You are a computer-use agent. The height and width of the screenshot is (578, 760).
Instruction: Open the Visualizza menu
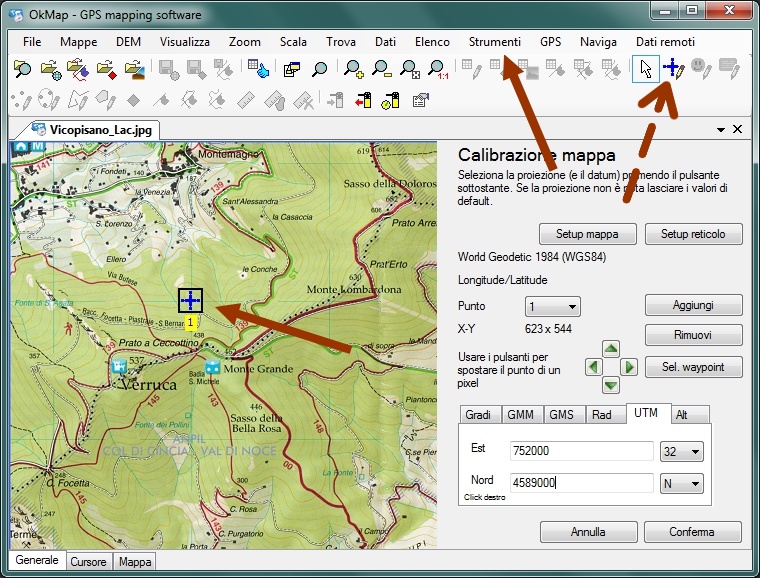click(x=185, y=42)
